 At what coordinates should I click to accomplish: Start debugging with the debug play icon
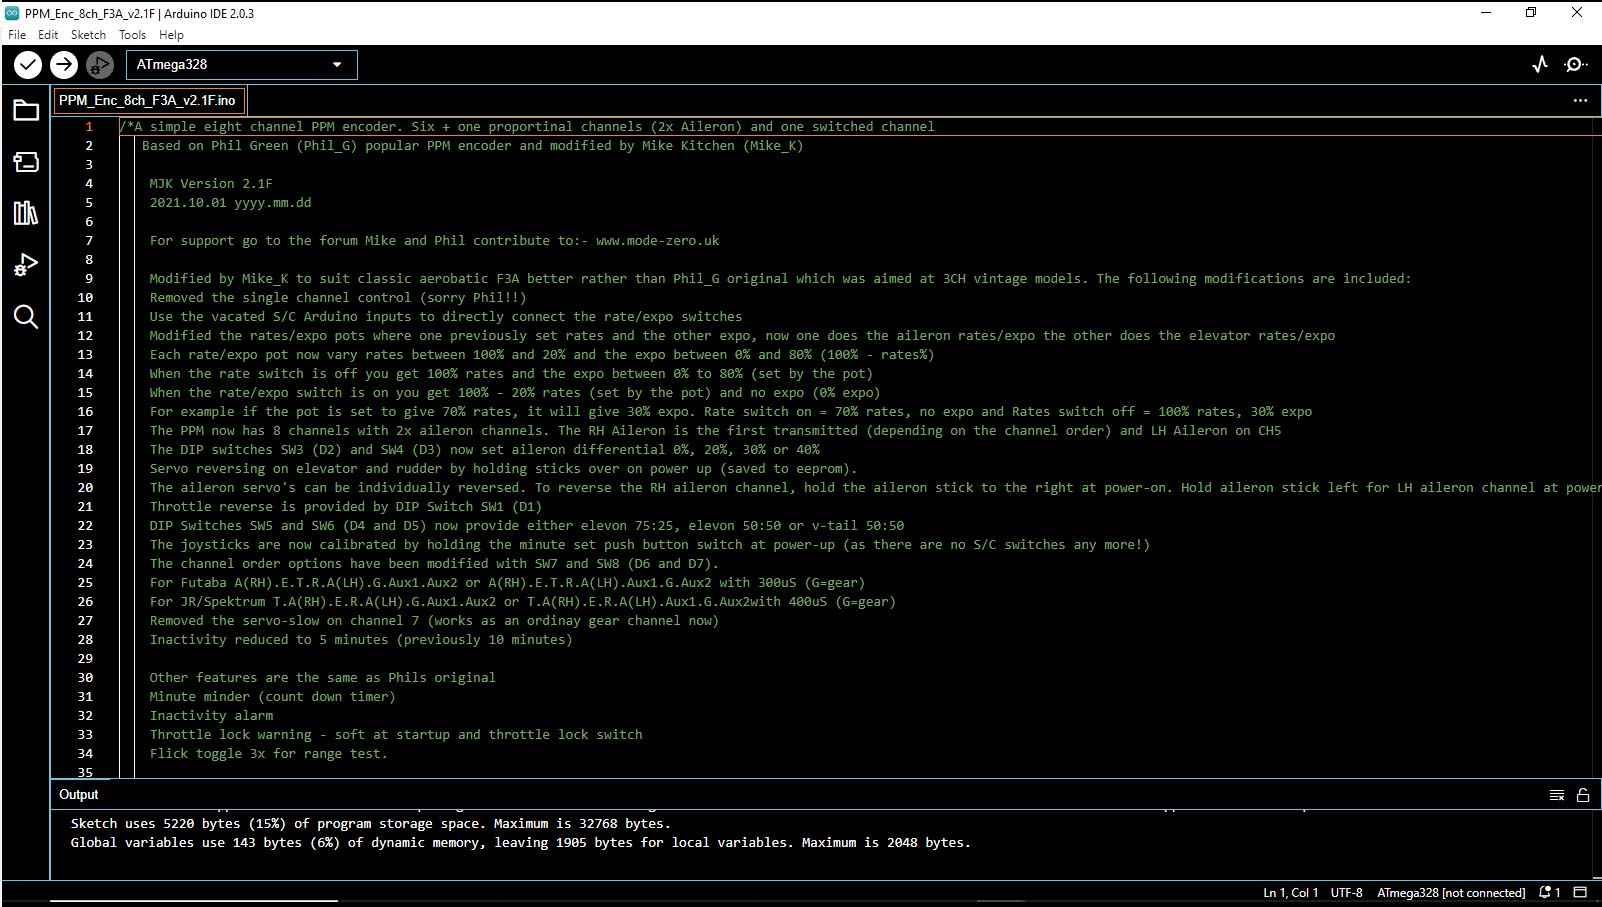(99, 65)
